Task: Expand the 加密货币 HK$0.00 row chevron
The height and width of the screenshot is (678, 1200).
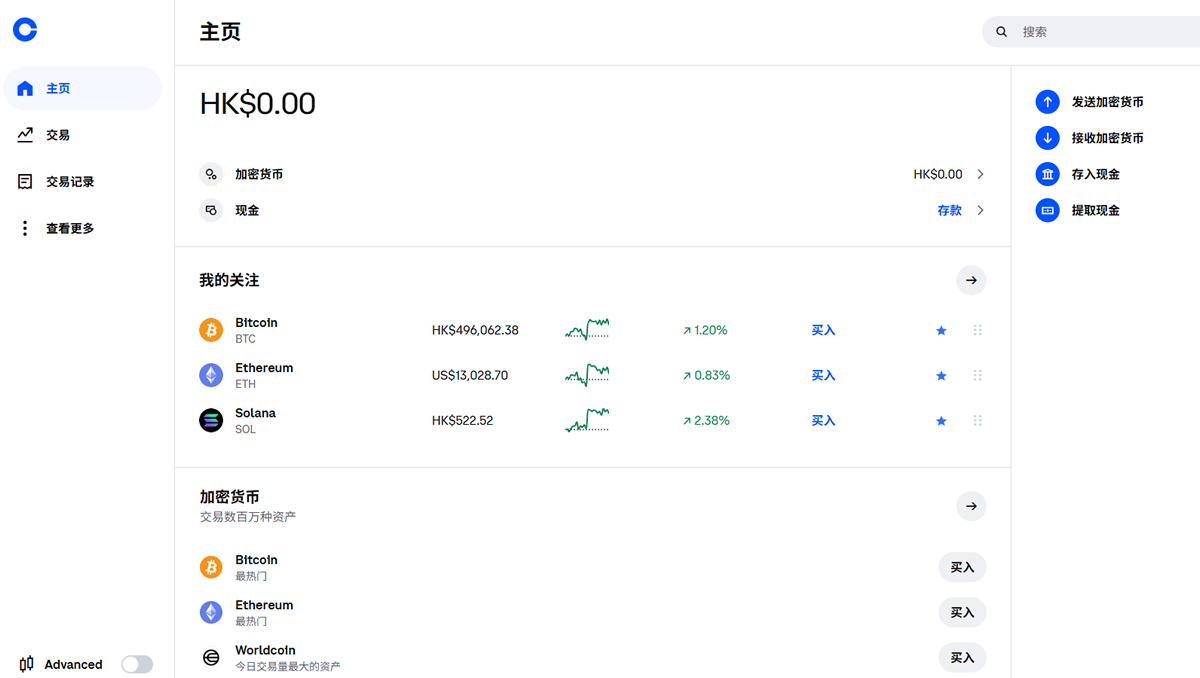Action: tap(980, 174)
